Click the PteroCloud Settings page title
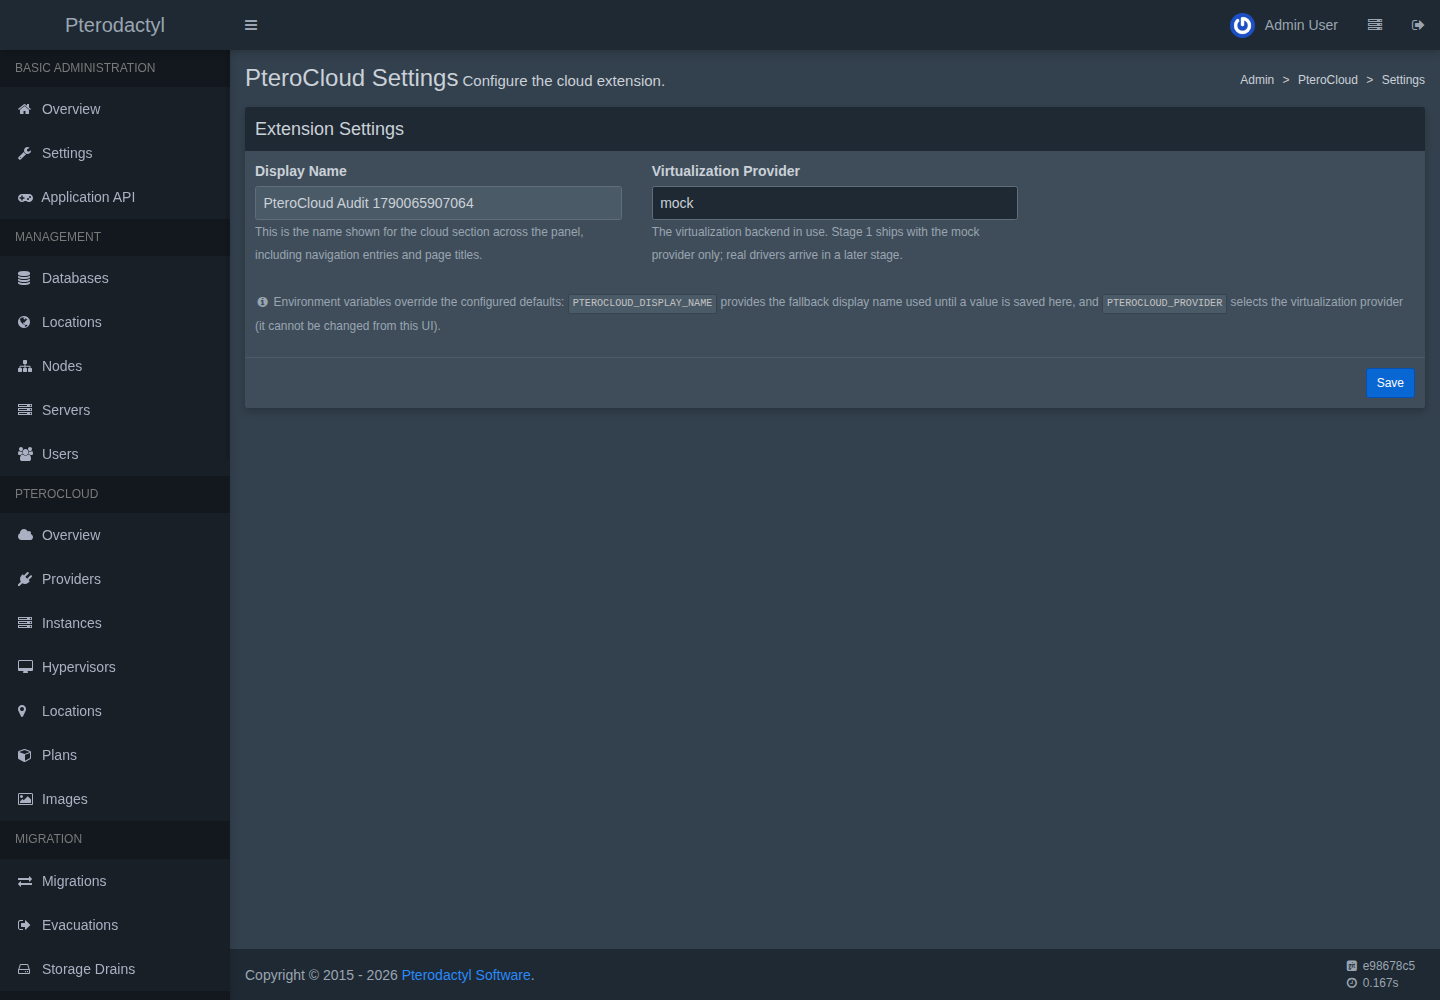 (352, 78)
